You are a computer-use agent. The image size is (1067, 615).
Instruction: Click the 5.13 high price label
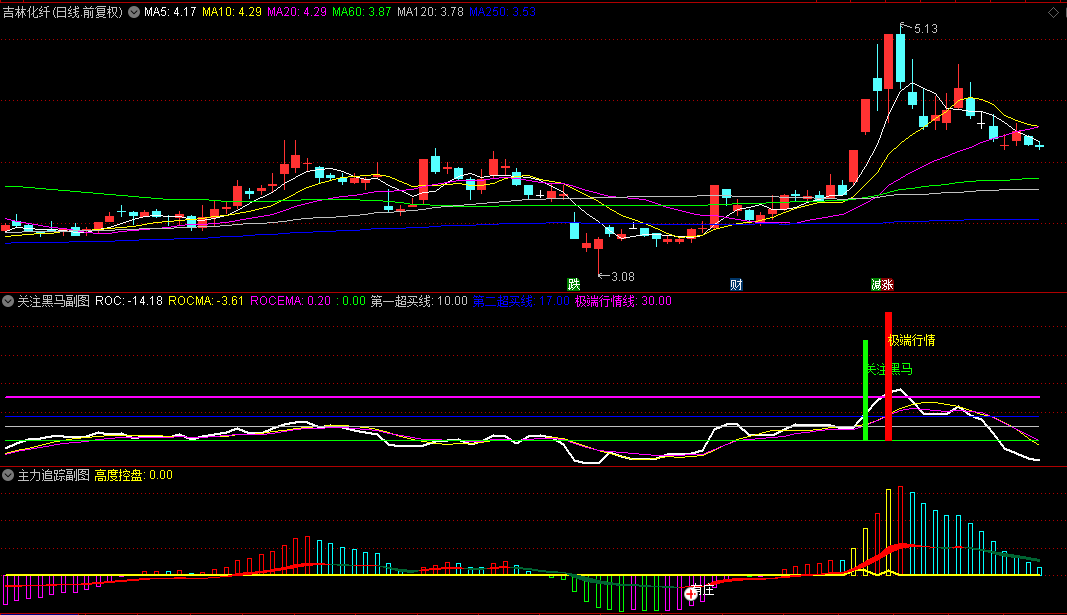(x=924, y=29)
